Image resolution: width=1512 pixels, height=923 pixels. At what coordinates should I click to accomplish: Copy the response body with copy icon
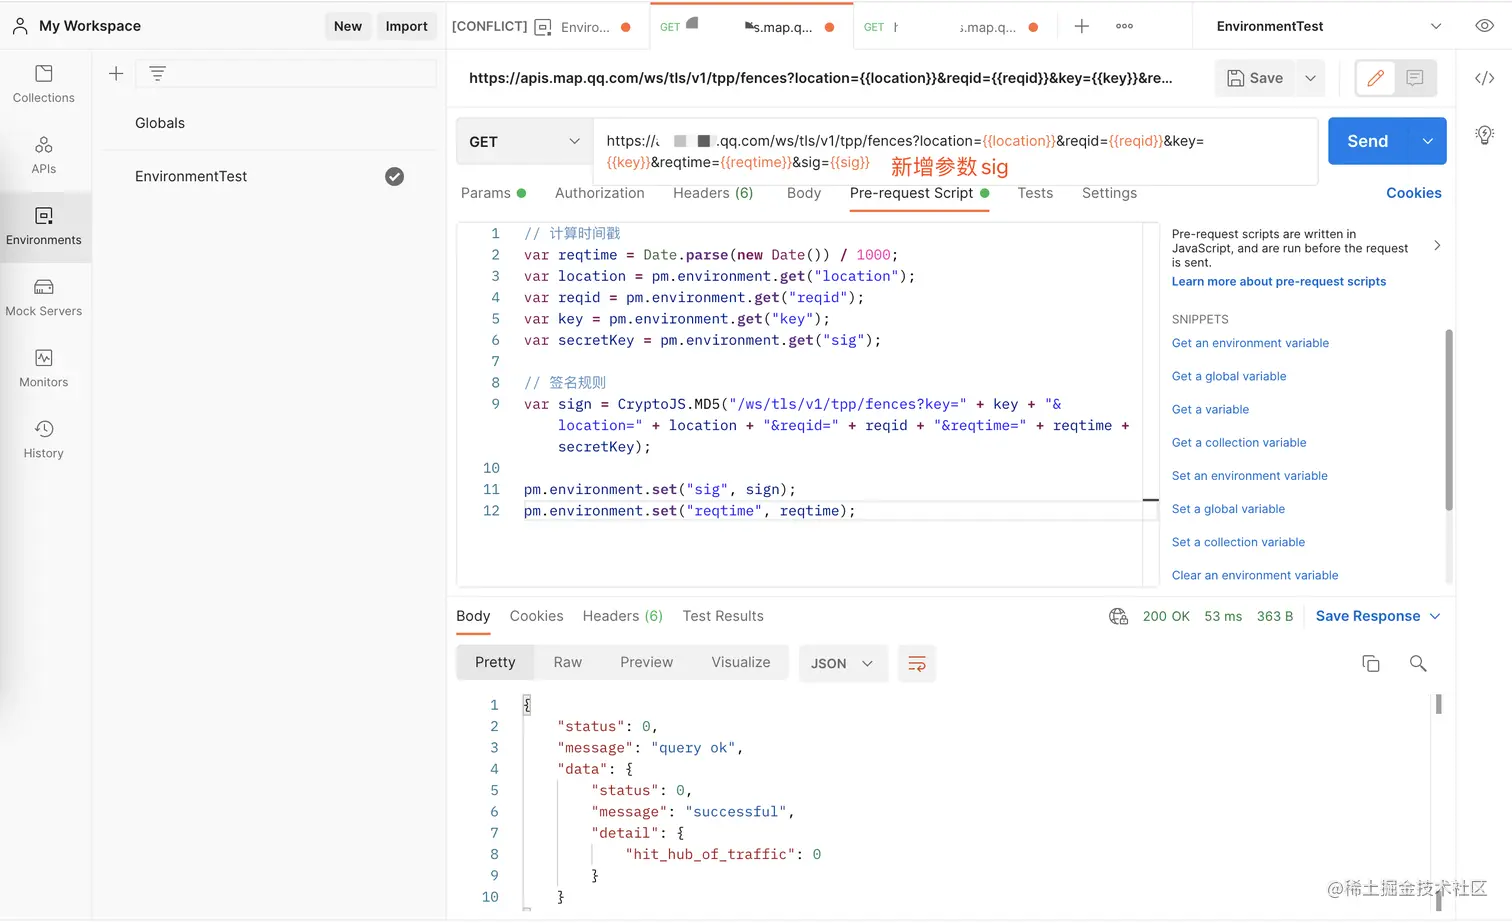pyautogui.click(x=1370, y=663)
